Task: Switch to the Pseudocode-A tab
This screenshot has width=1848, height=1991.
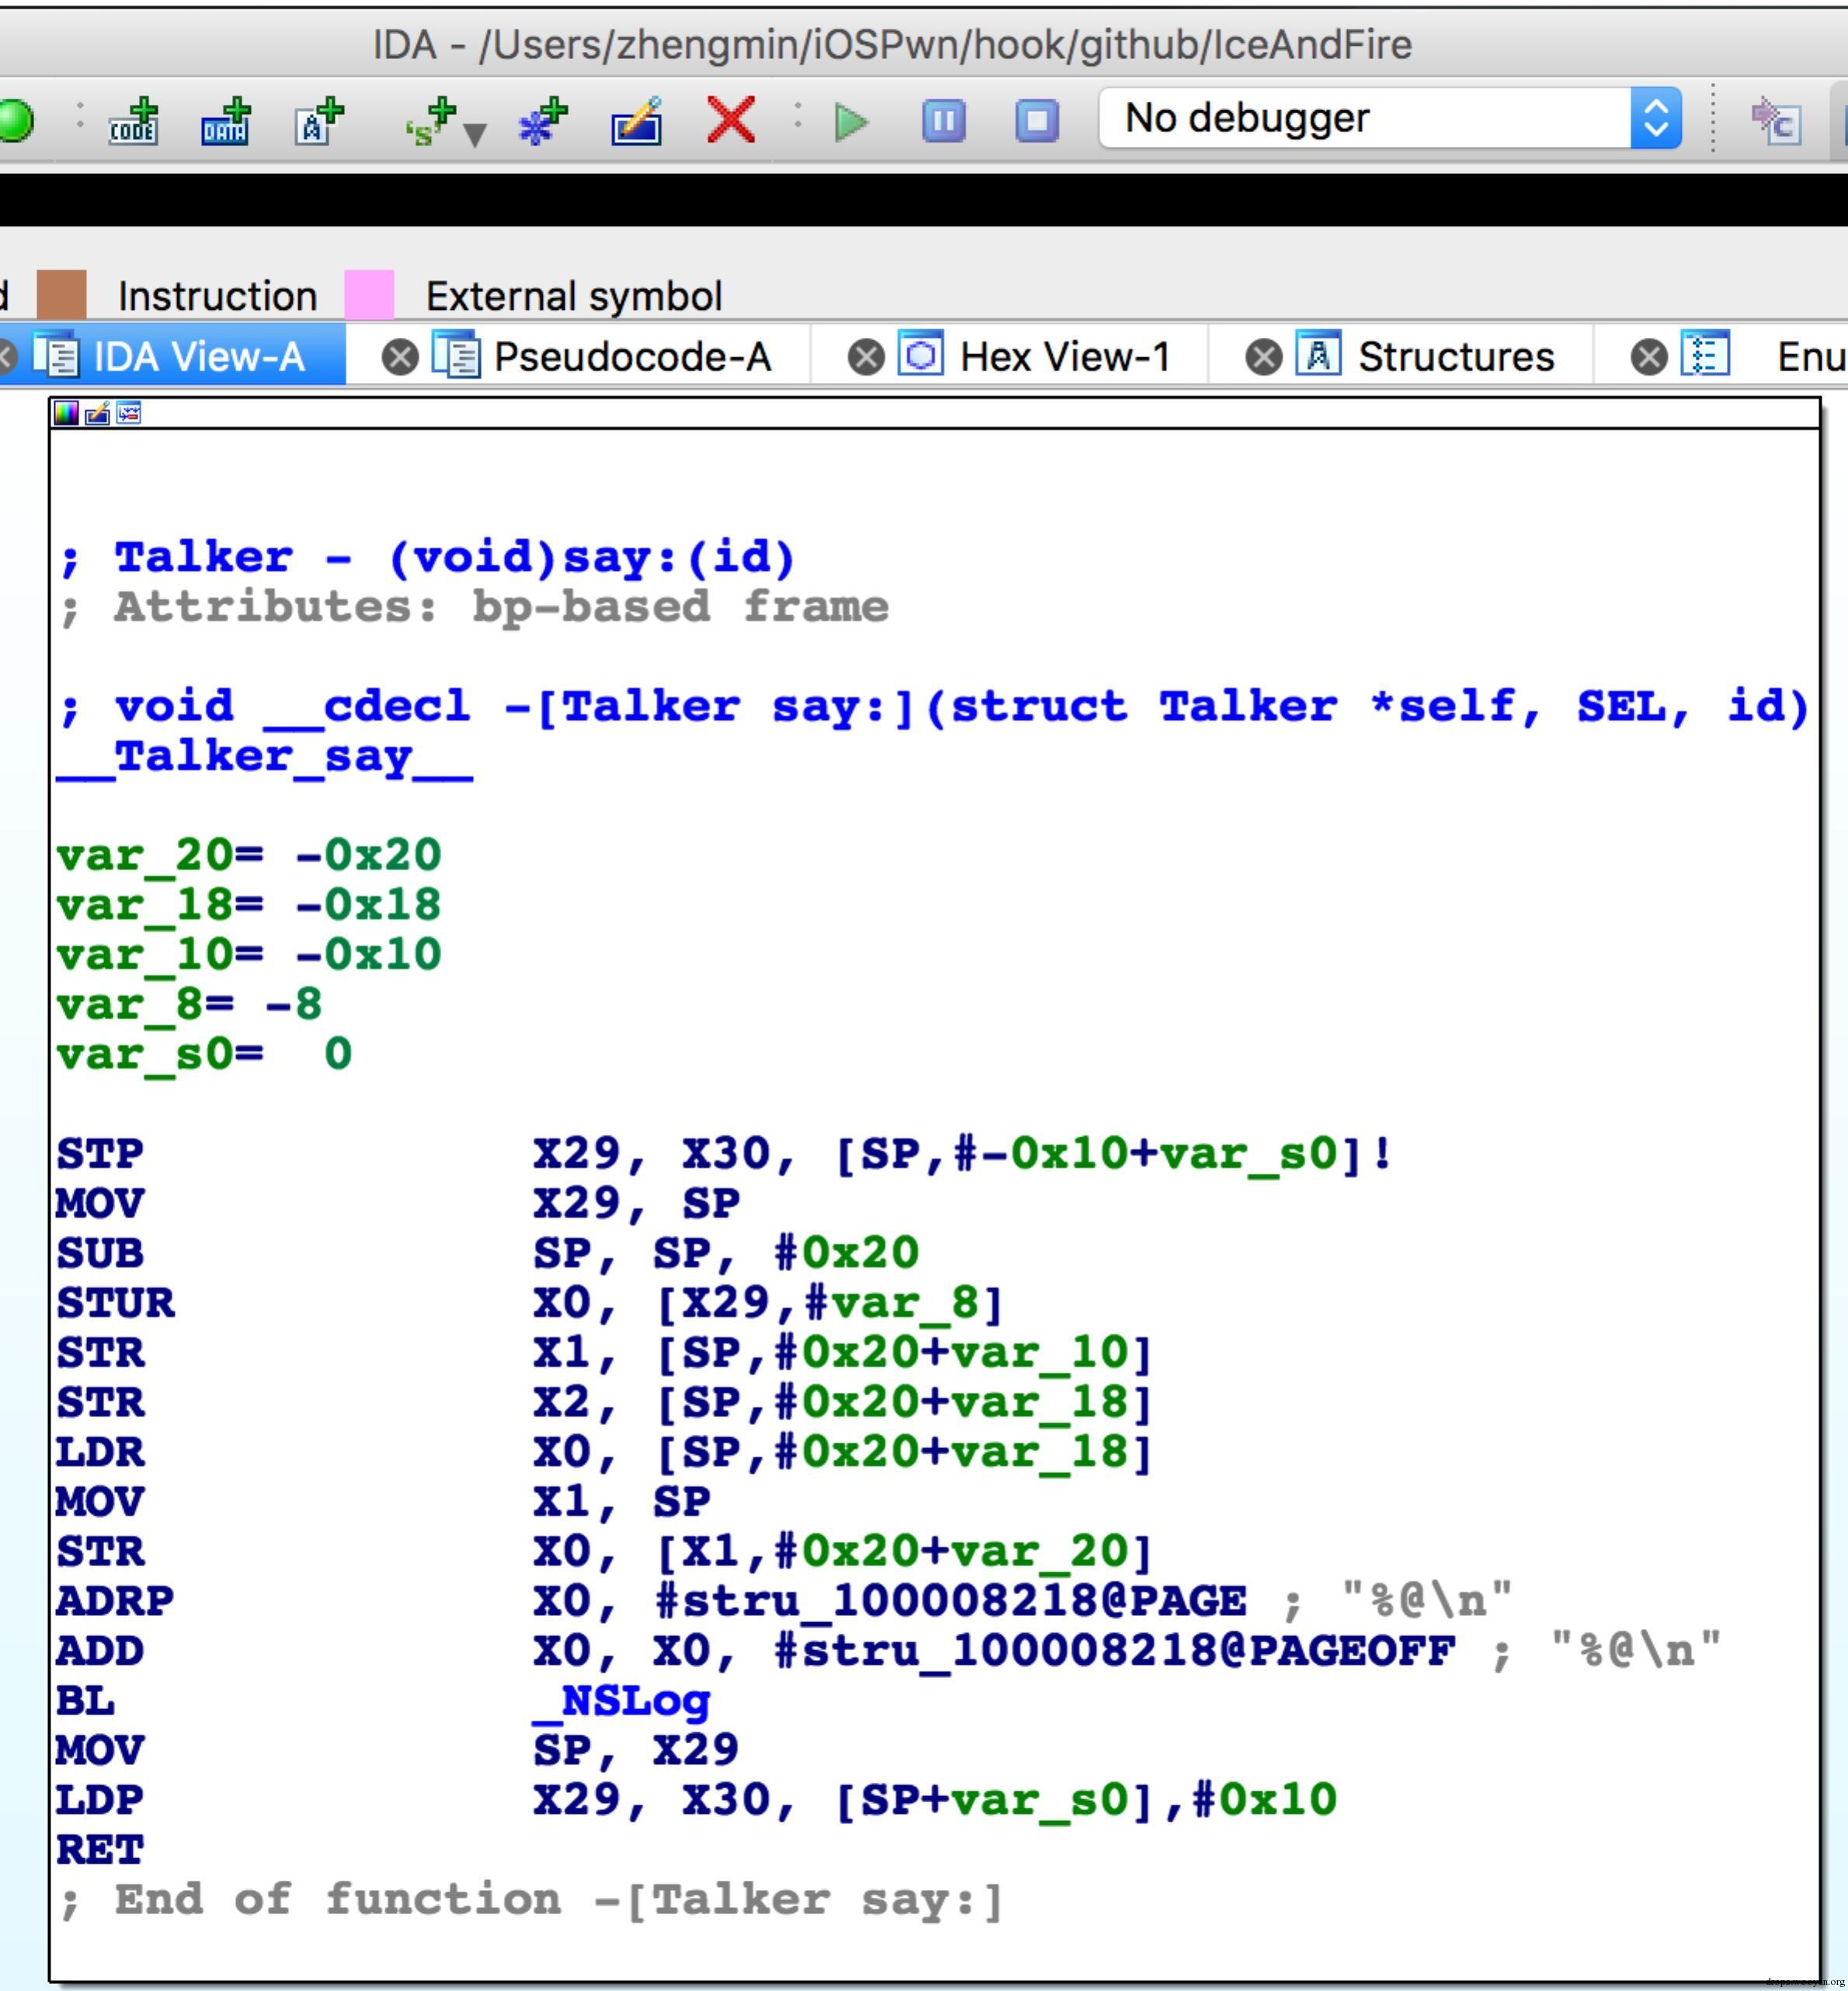Action: coord(631,357)
